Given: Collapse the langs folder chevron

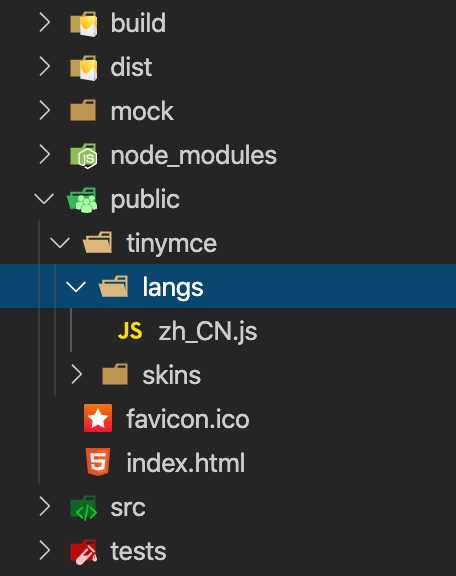Looking at the screenshot, I should pos(76,287).
